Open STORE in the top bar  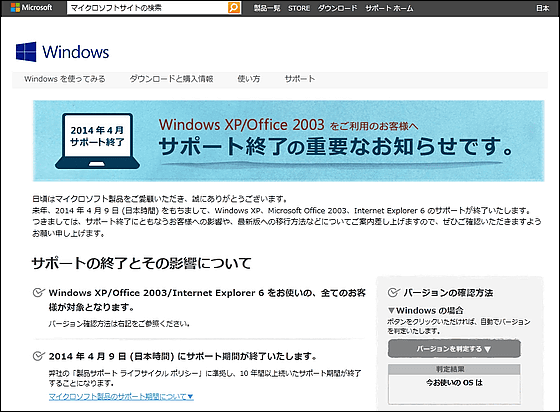pyautogui.click(x=299, y=8)
